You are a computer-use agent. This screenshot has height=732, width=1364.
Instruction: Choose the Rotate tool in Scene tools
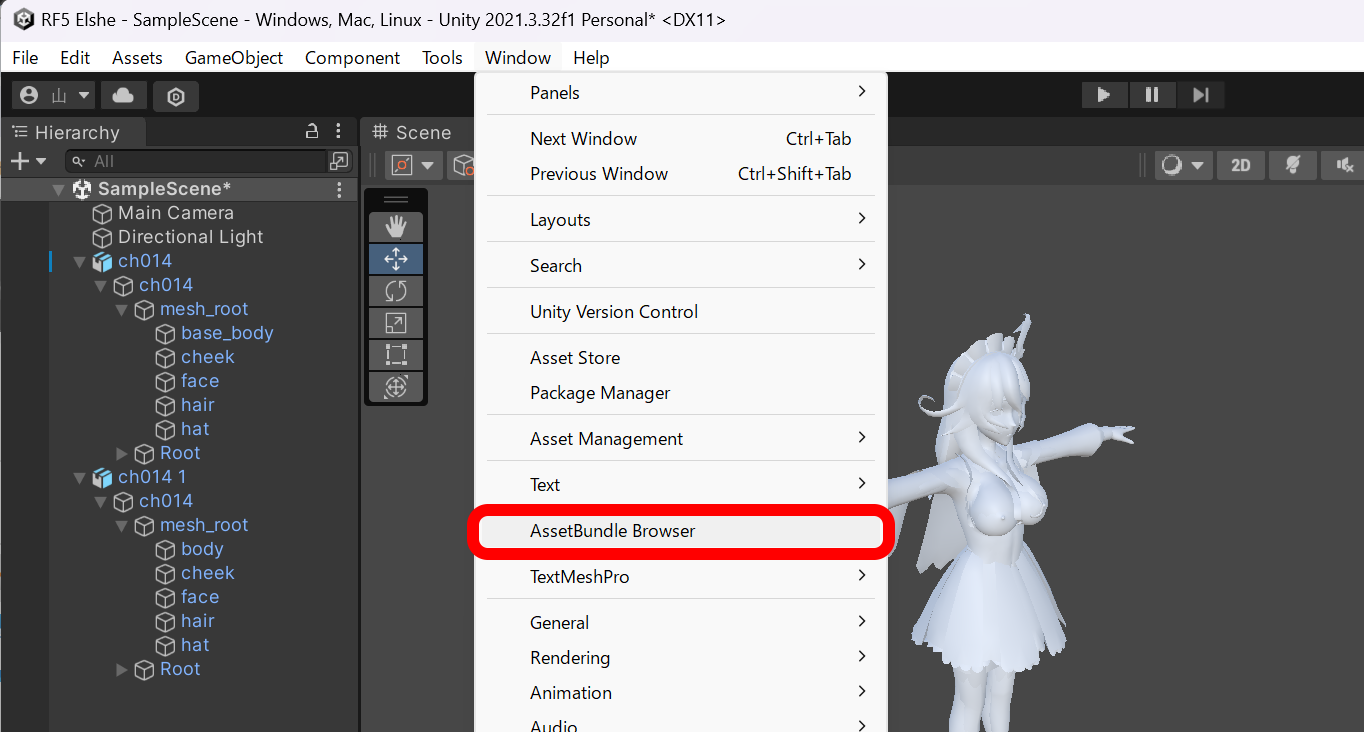(396, 291)
